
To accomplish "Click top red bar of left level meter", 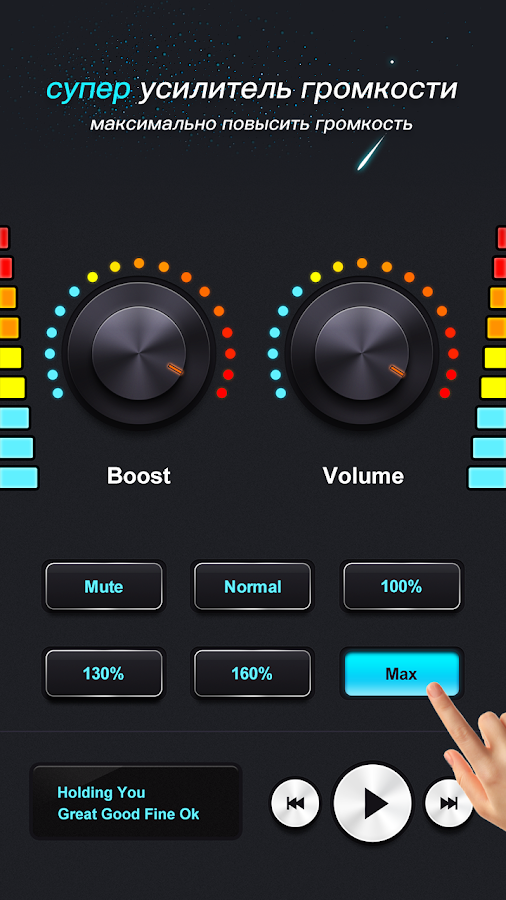I will coord(4,238).
